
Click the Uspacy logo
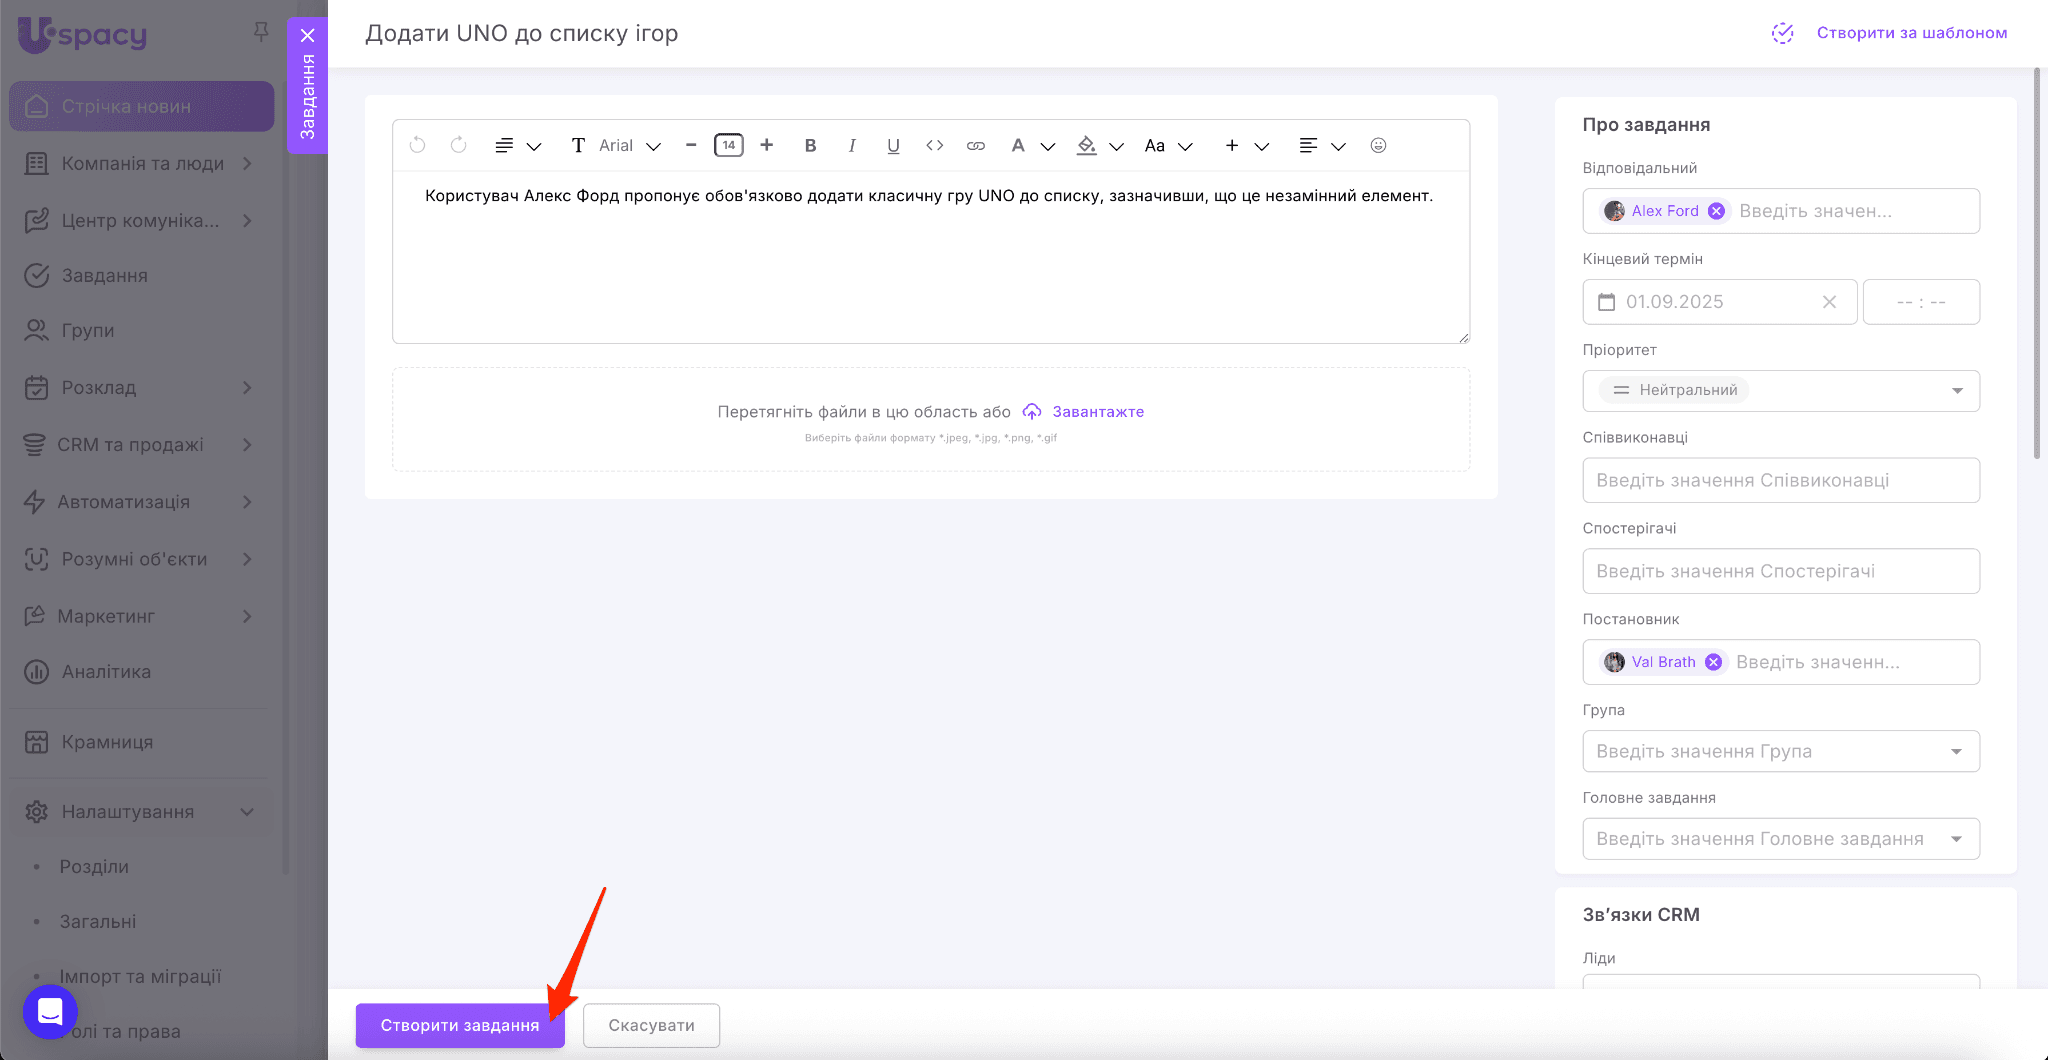(83, 34)
